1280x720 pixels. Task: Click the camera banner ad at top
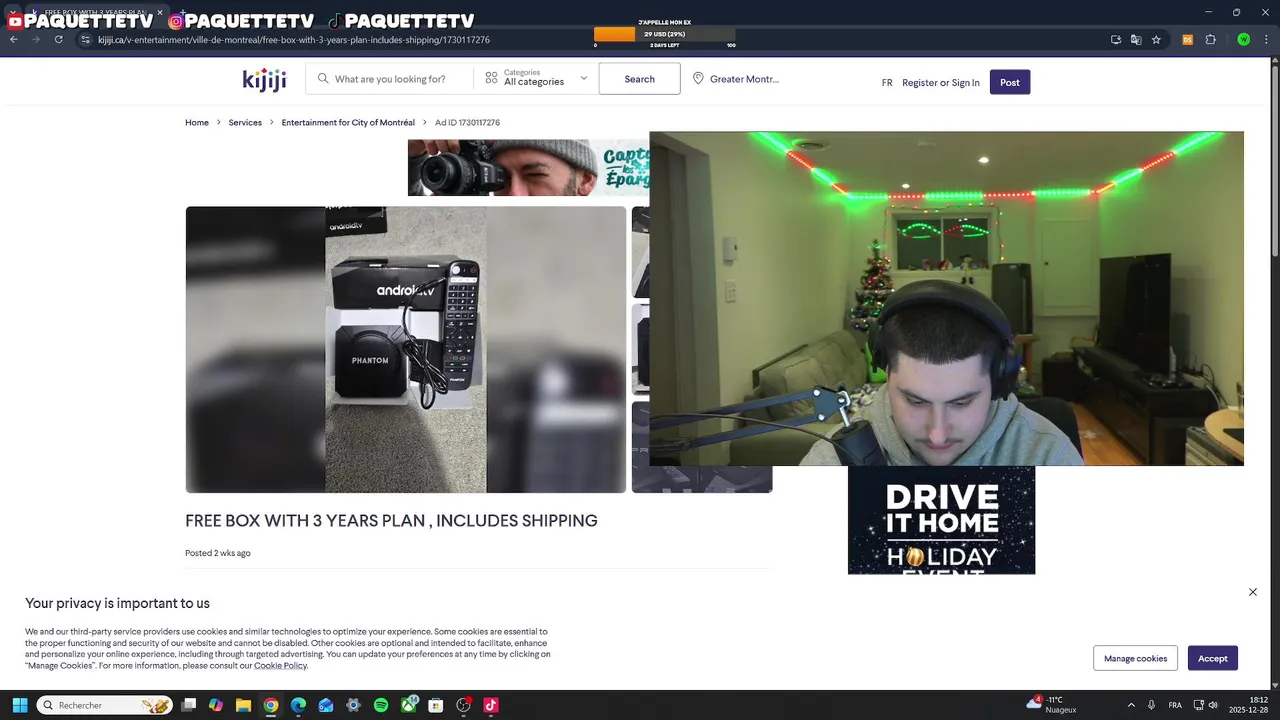tap(528, 168)
